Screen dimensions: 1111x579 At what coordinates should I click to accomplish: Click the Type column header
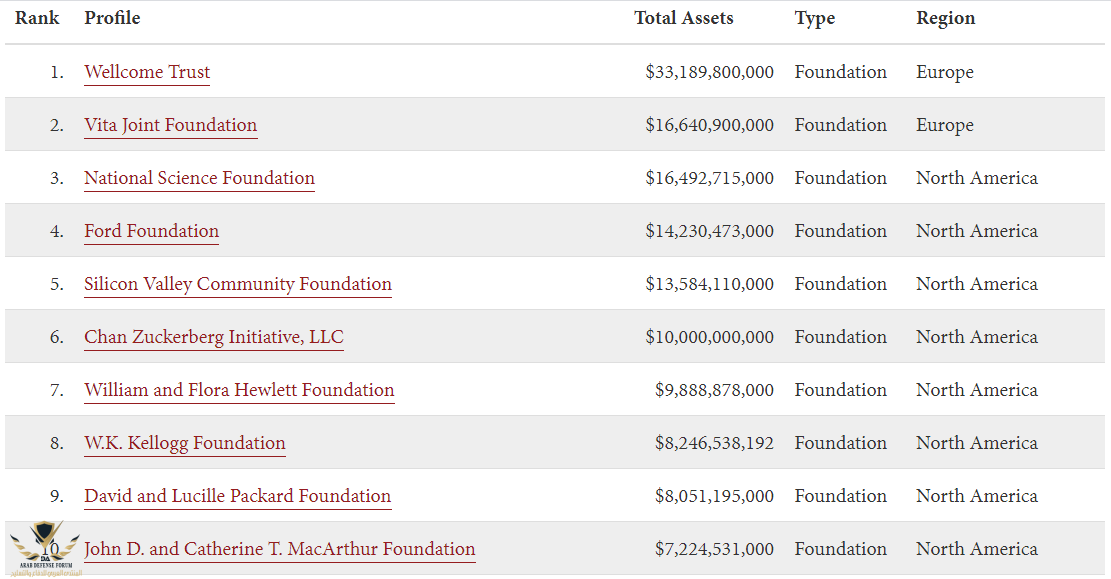pos(814,18)
